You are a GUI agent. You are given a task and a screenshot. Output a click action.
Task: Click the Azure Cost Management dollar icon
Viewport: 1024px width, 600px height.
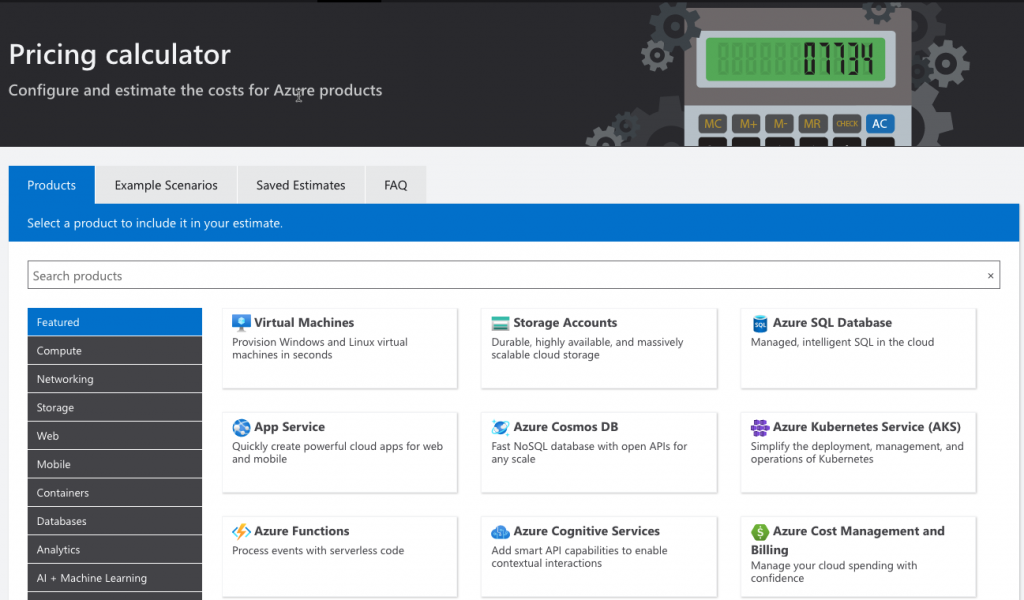760,531
